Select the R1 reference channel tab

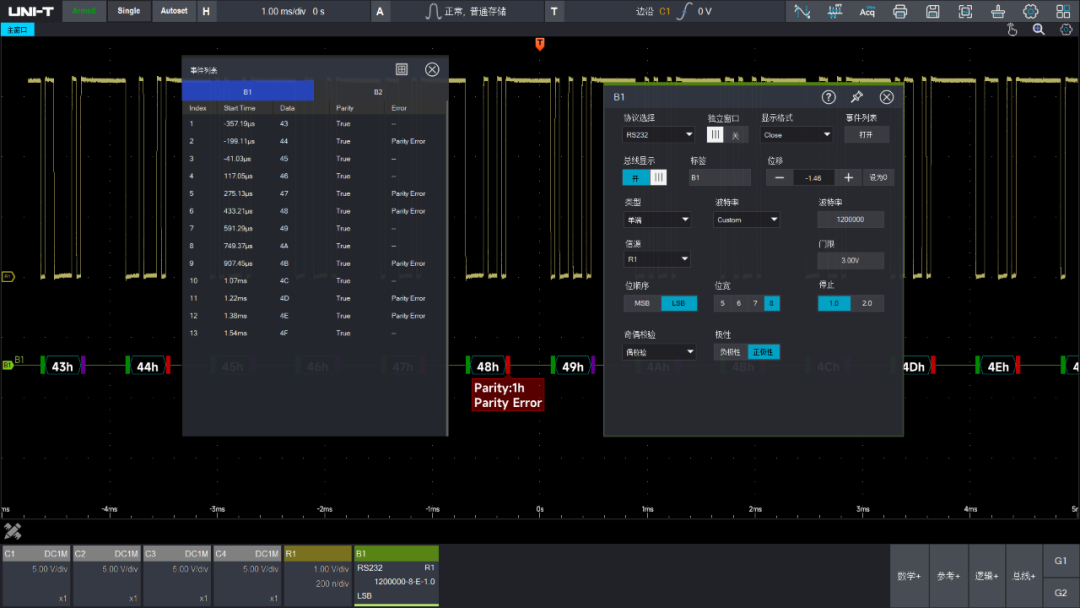click(318, 576)
